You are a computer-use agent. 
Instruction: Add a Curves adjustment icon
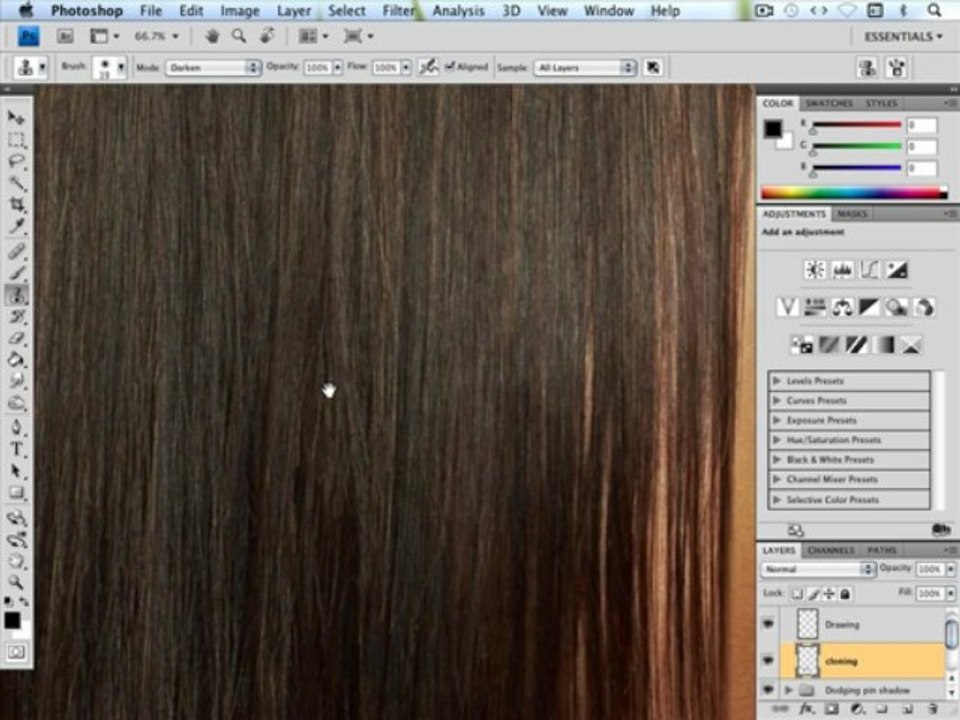(x=869, y=270)
